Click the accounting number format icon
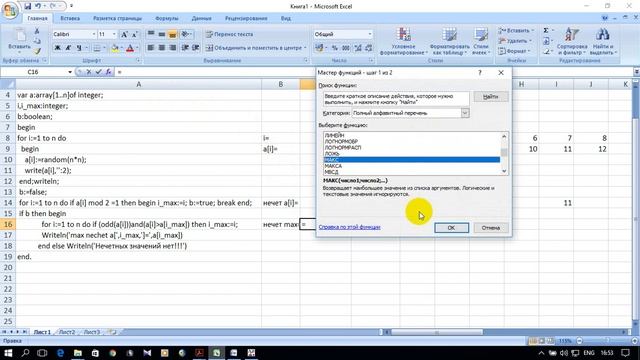The image size is (640, 360). point(320,48)
